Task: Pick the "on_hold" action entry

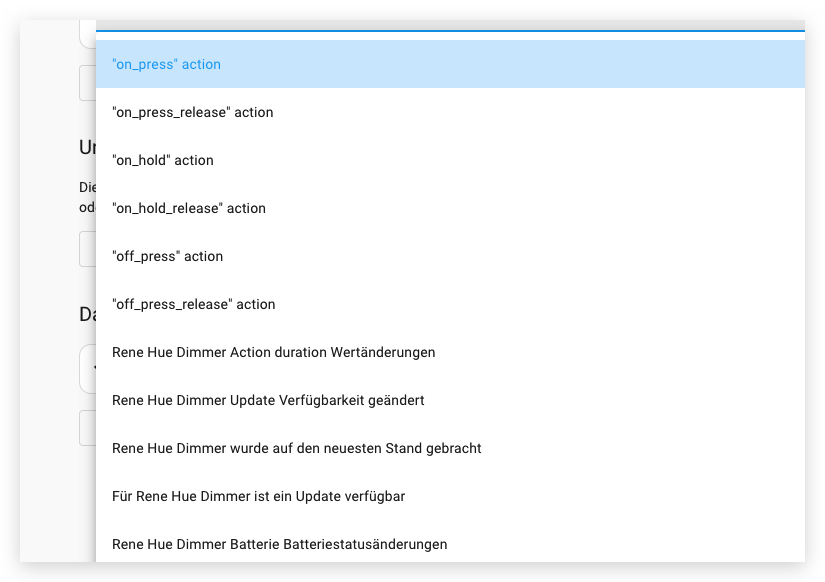Action: click(x=450, y=160)
